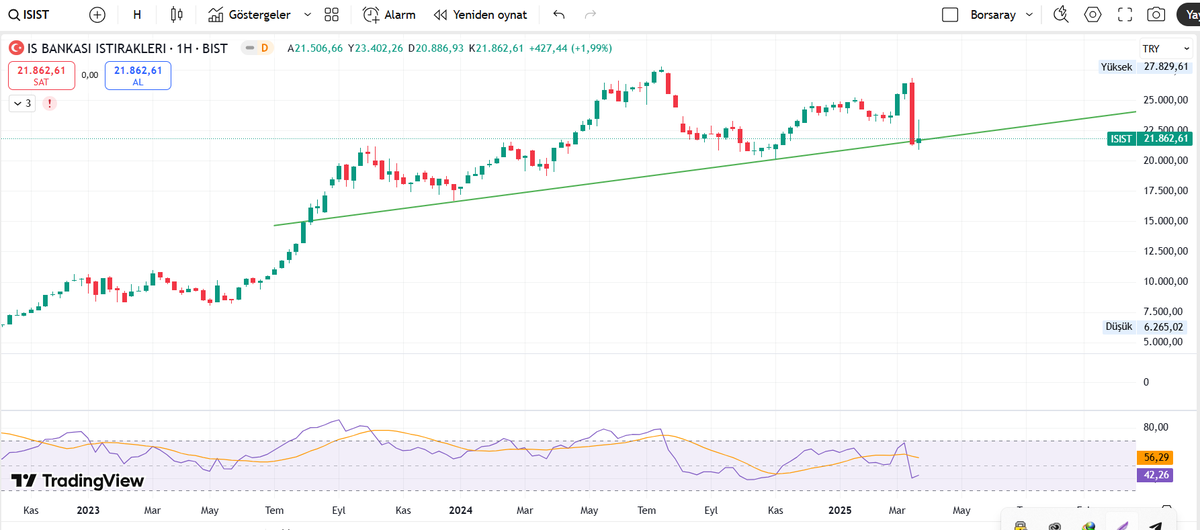Open the H timeframe interval selector

pos(136,15)
